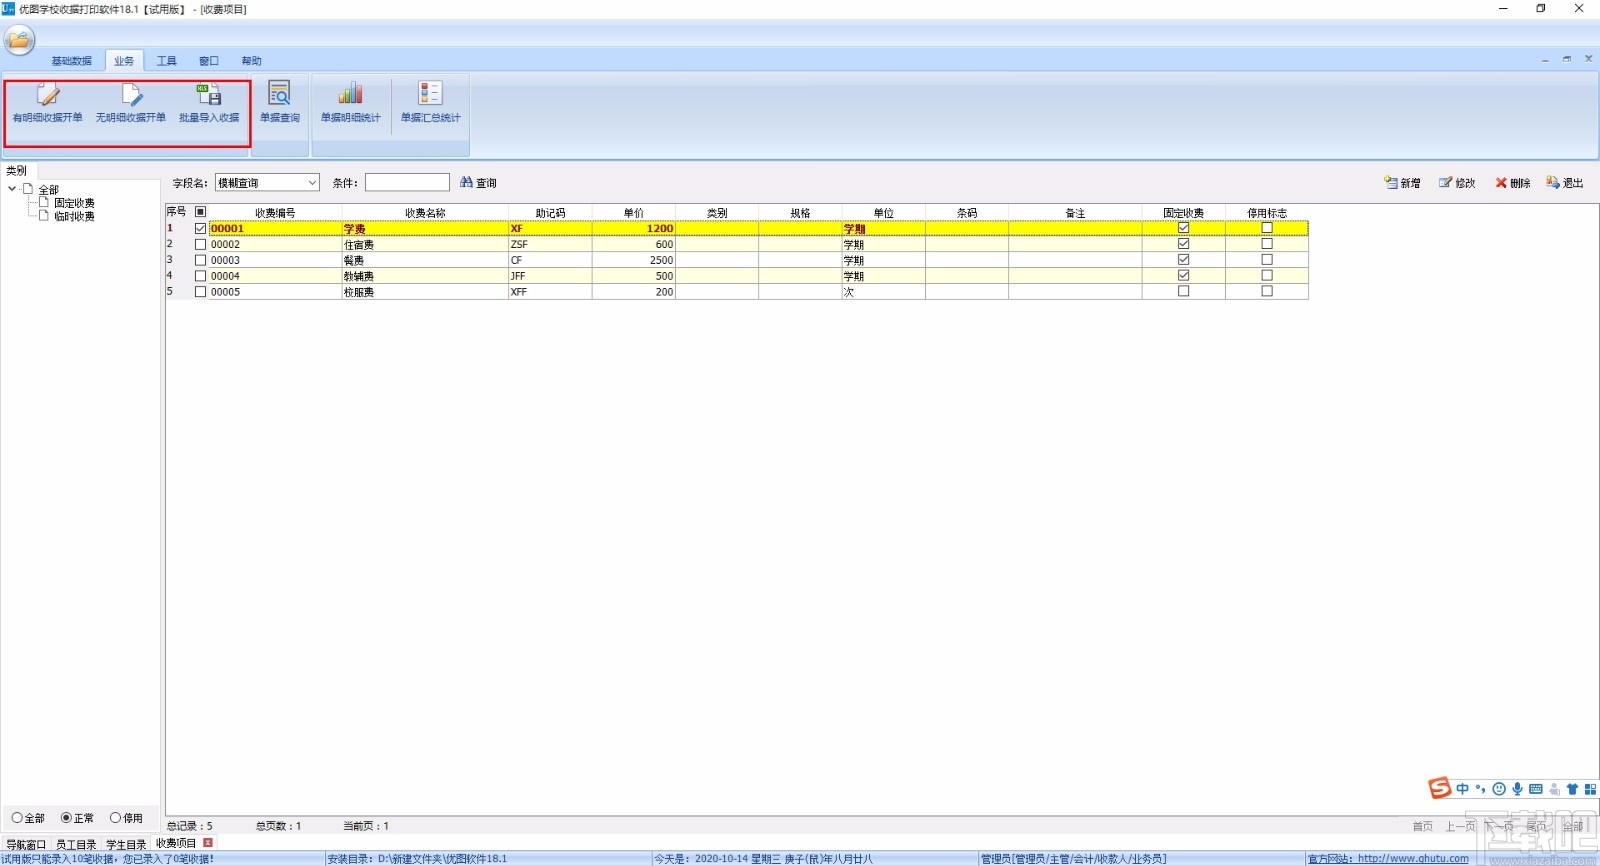Screen dimensions: 1600x866
Task: Toggle 停用标志 checkbox for 学费 row
Action: [1267, 228]
